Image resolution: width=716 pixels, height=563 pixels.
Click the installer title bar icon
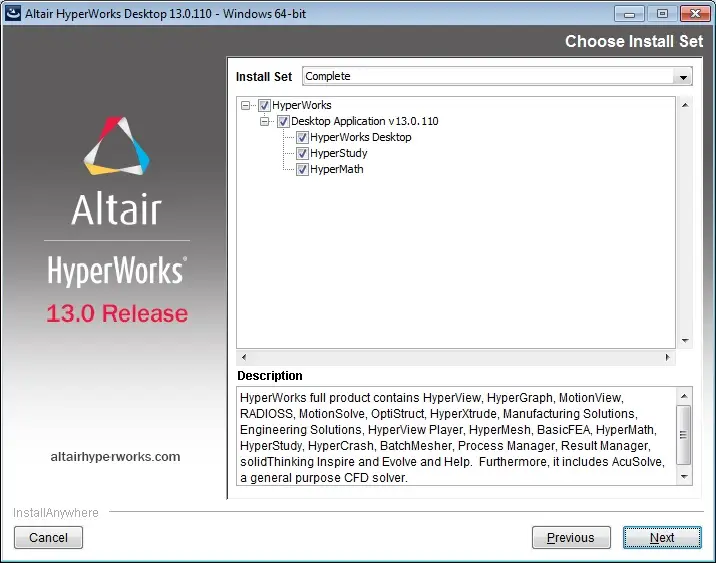13,14
